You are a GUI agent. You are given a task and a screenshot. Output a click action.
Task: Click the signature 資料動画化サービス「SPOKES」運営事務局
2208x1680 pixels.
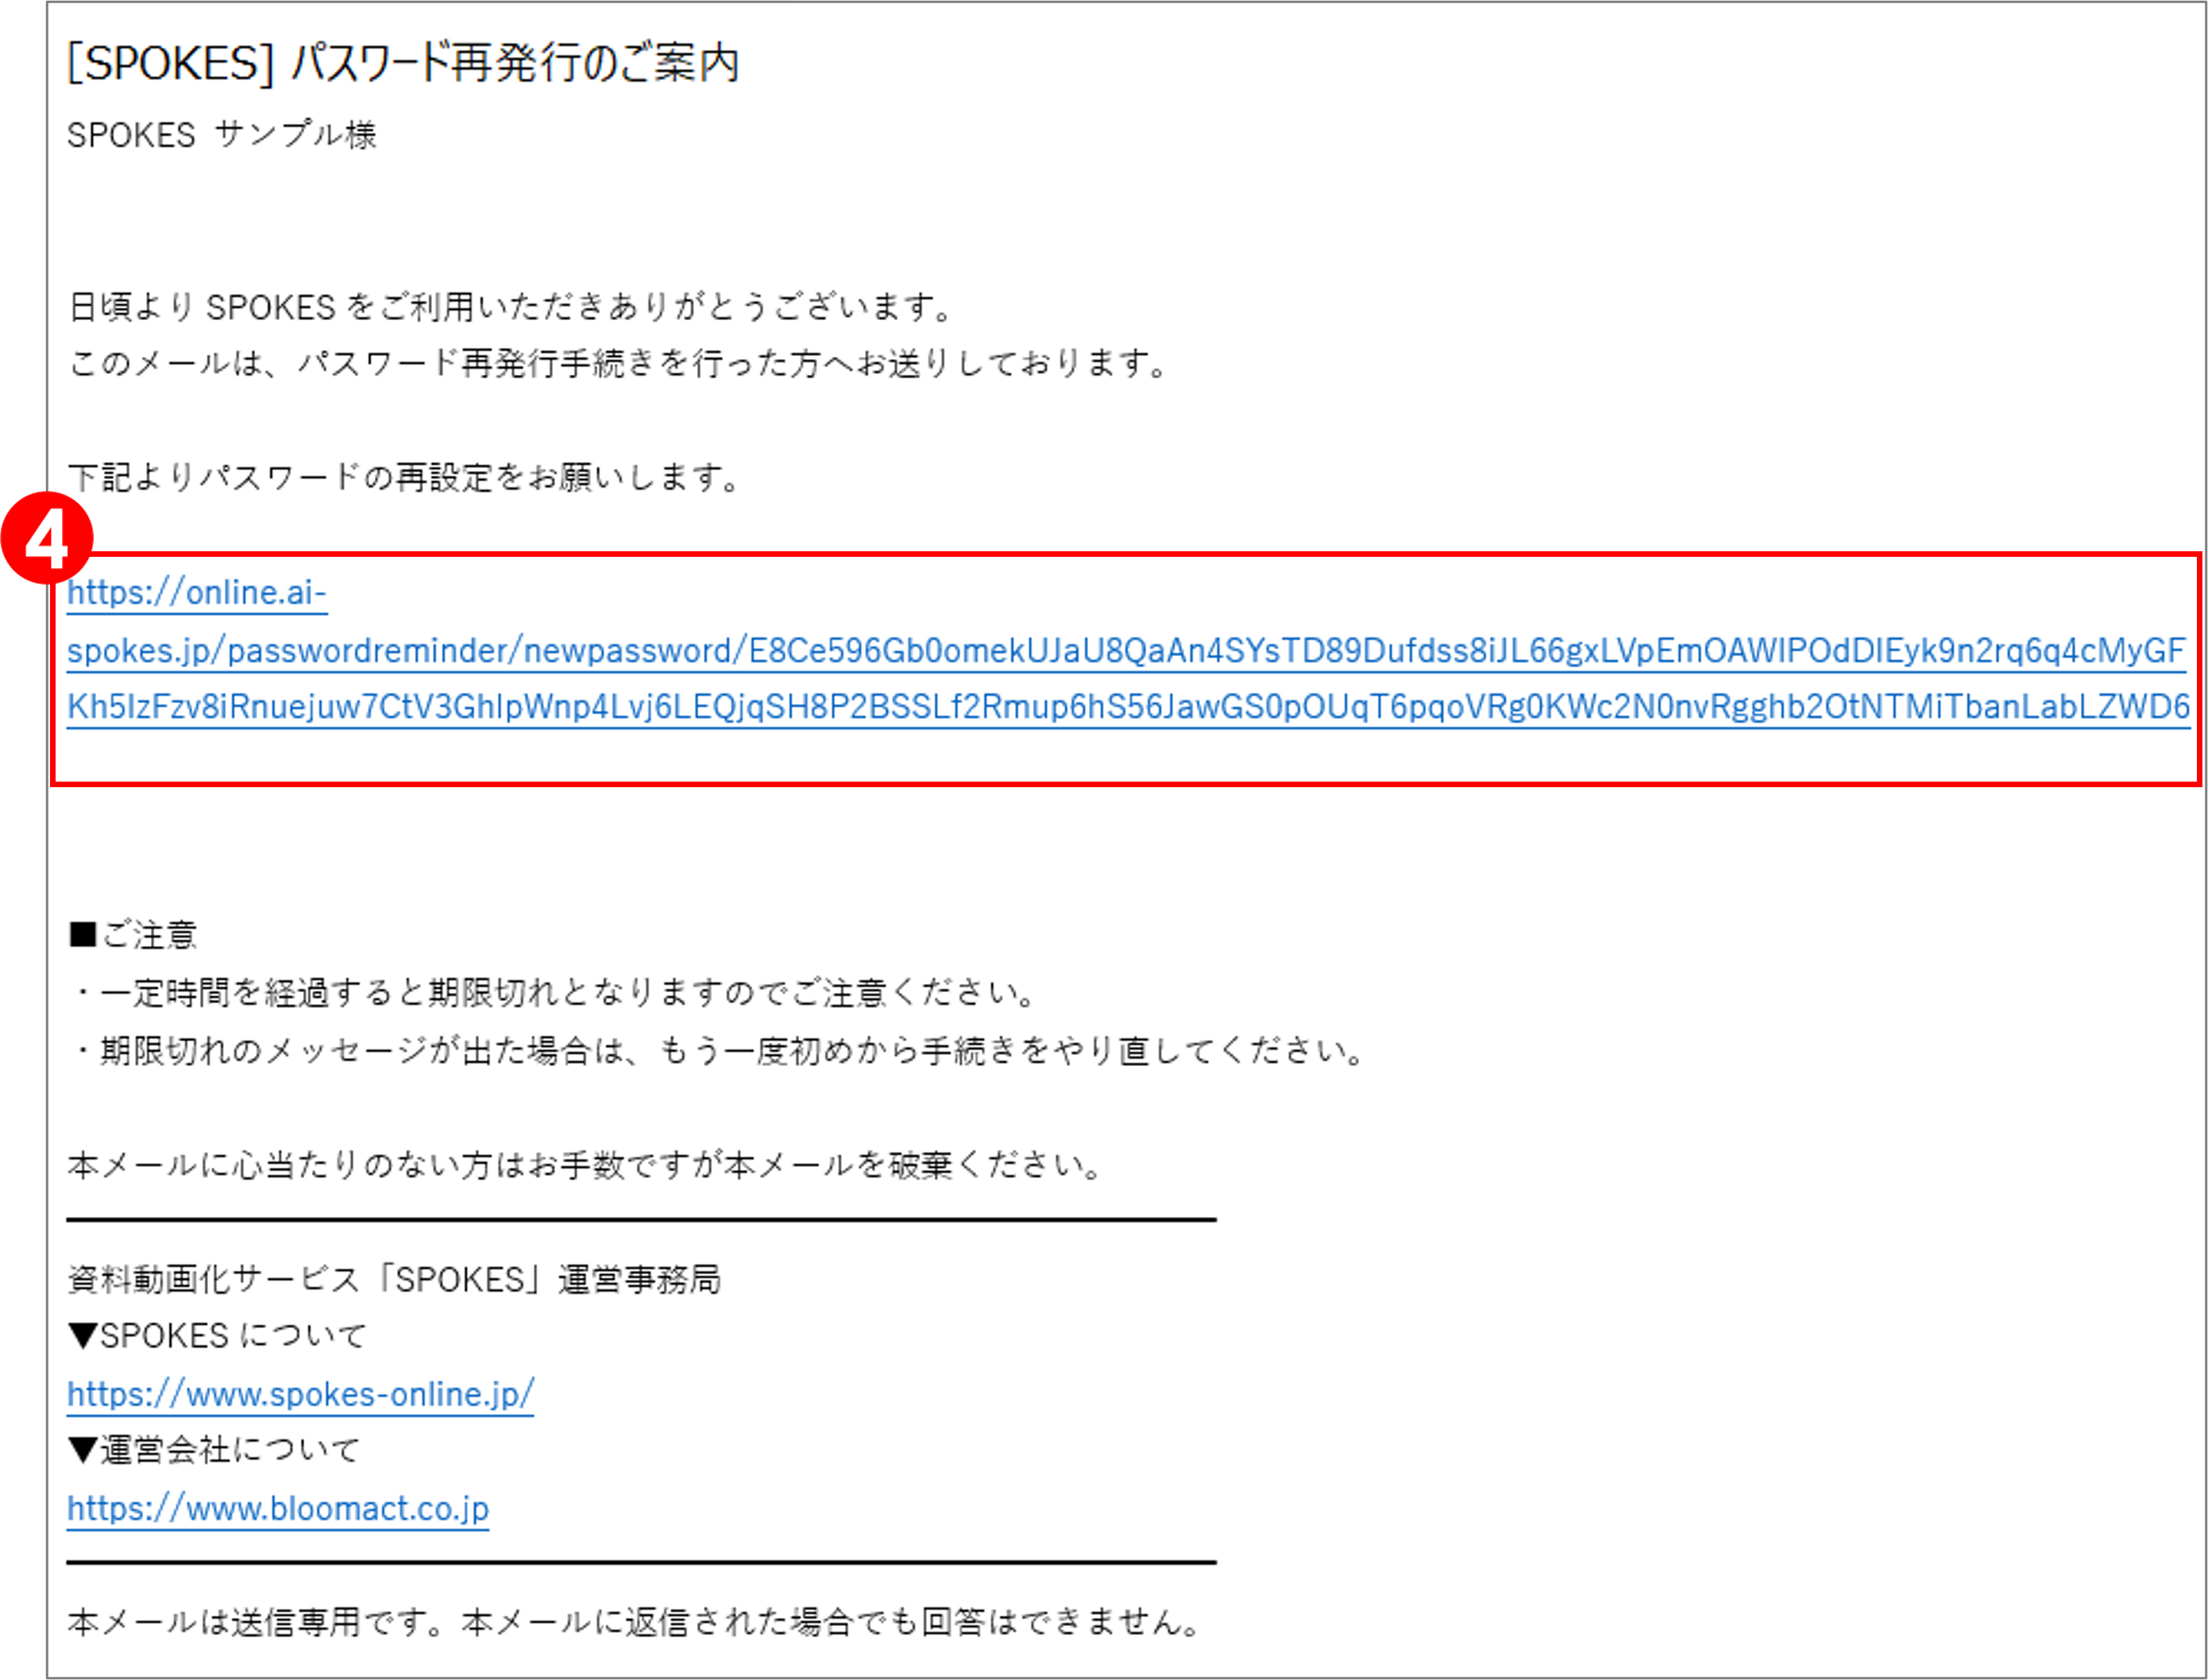coord(394,1280)
